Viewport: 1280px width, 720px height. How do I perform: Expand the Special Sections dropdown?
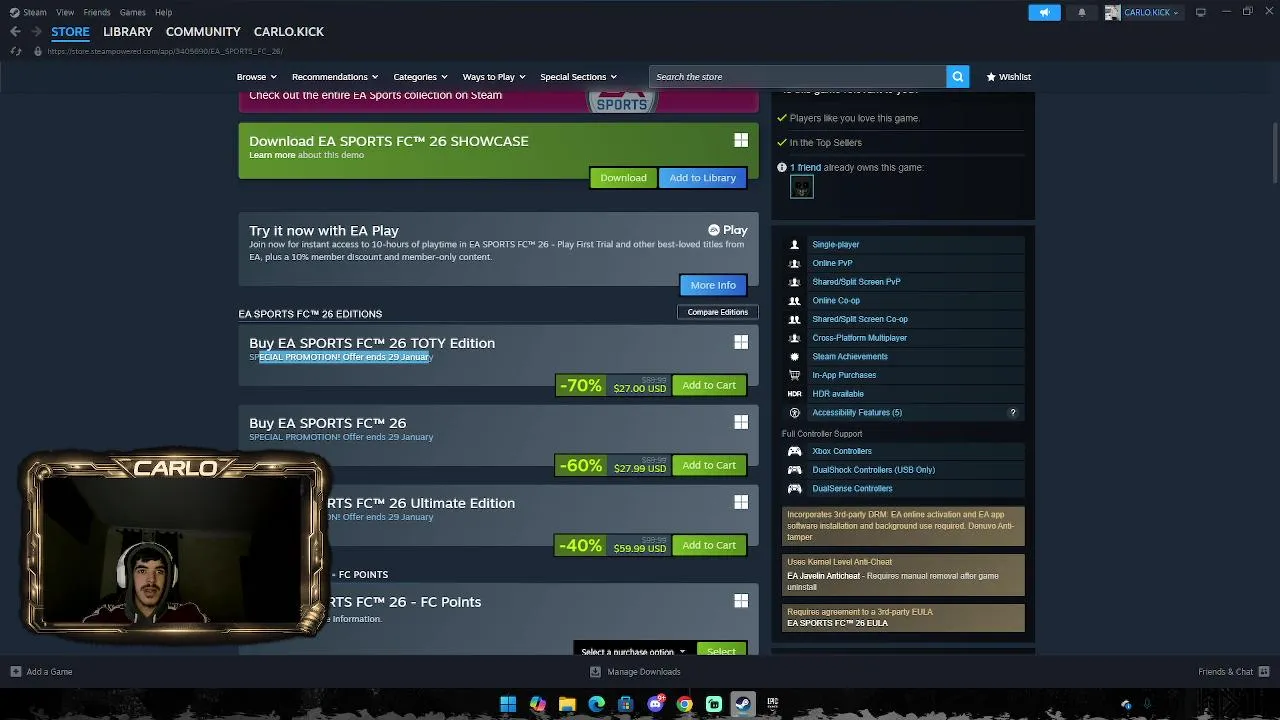pos(578,77)
